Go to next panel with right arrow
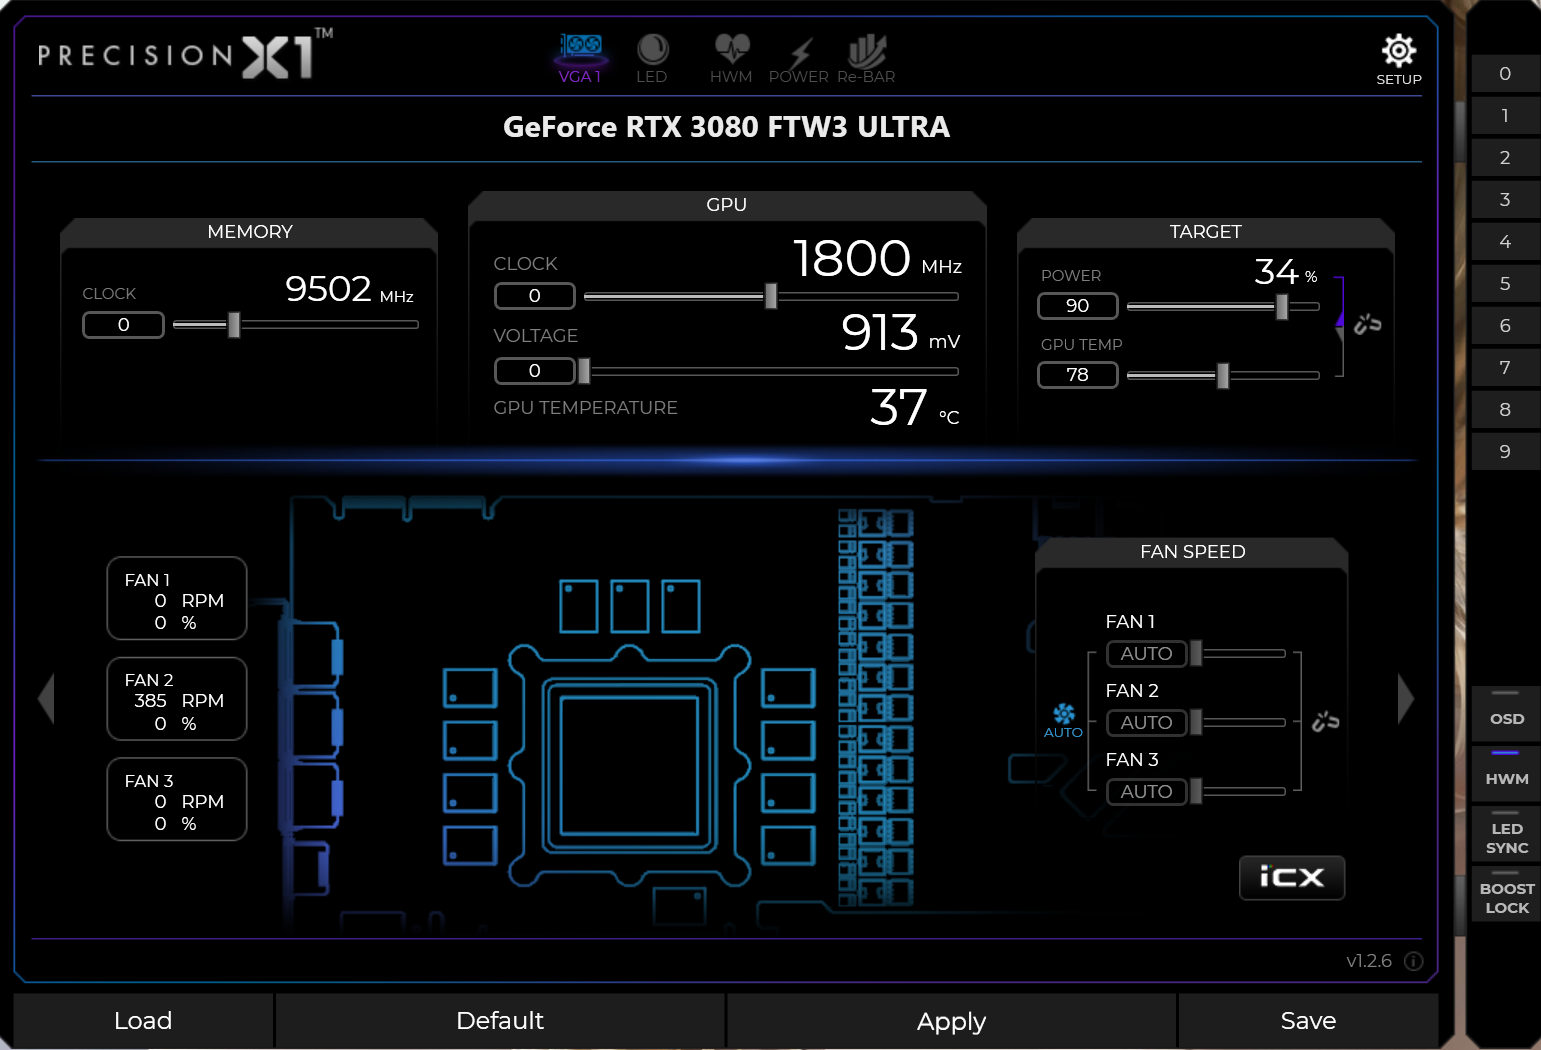 pos(1406,698)
